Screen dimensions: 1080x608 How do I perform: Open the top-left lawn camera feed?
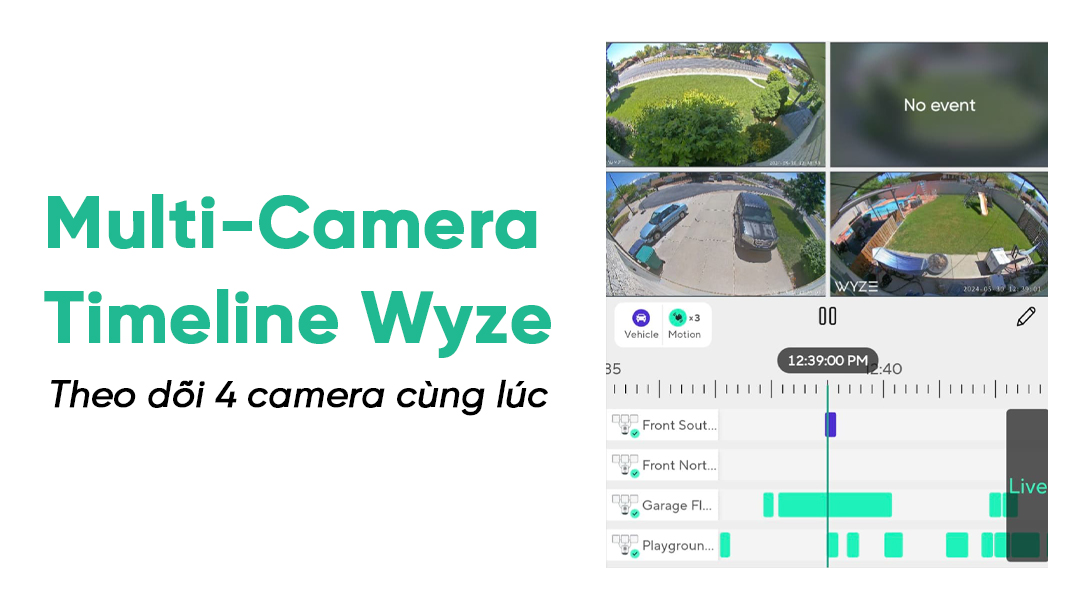pyautogui.click(x=715, y=105)
